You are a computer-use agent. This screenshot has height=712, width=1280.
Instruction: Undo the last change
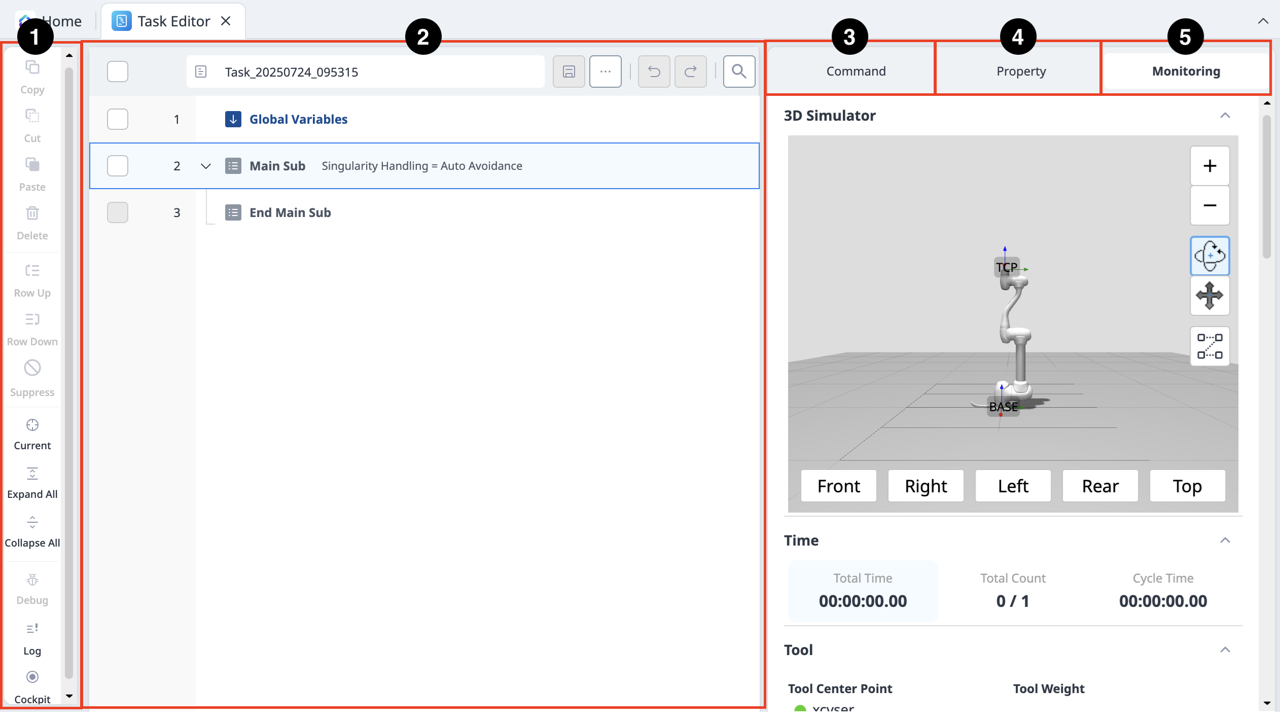click(x=653, y=71)
